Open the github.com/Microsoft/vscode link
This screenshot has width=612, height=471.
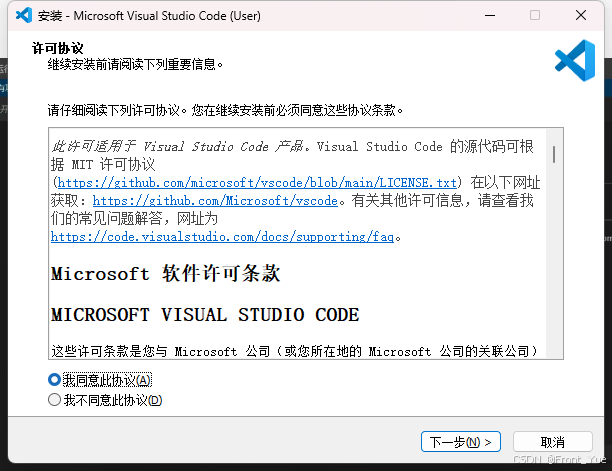(x=215, y=201)
